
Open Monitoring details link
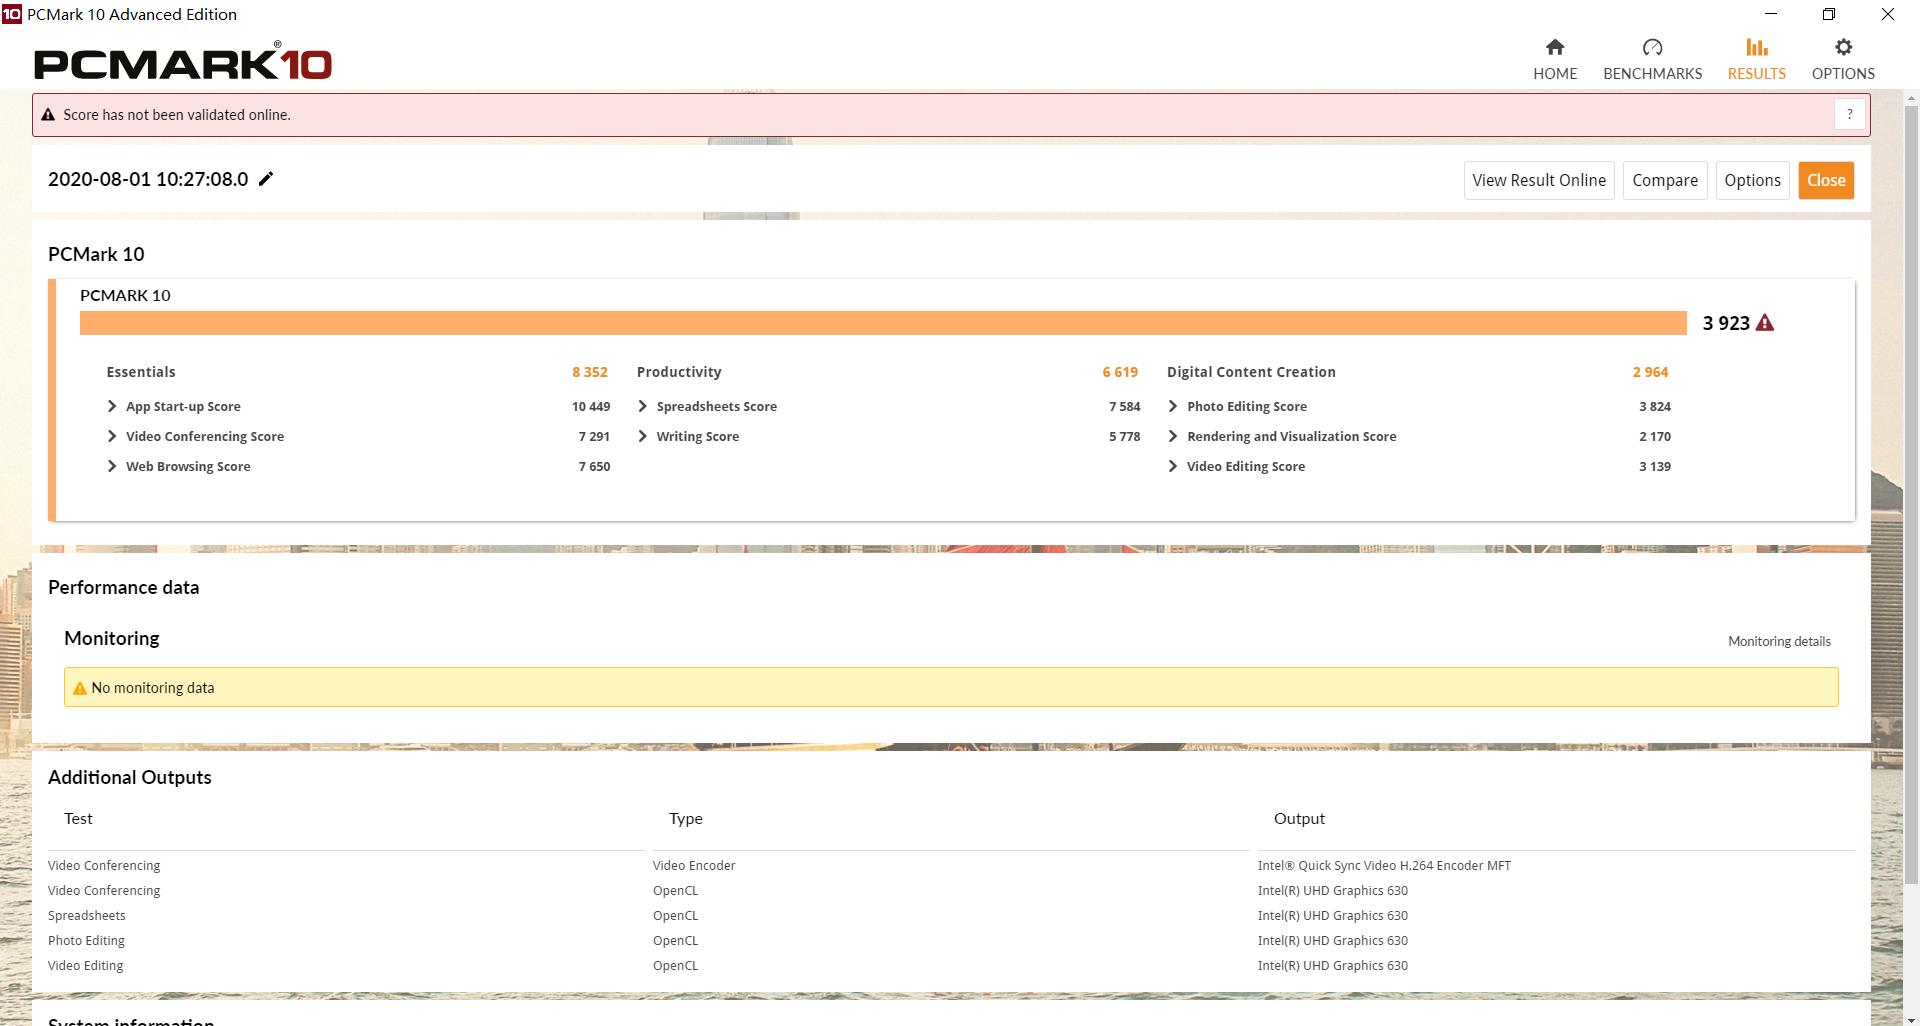tap(1779, 641)
